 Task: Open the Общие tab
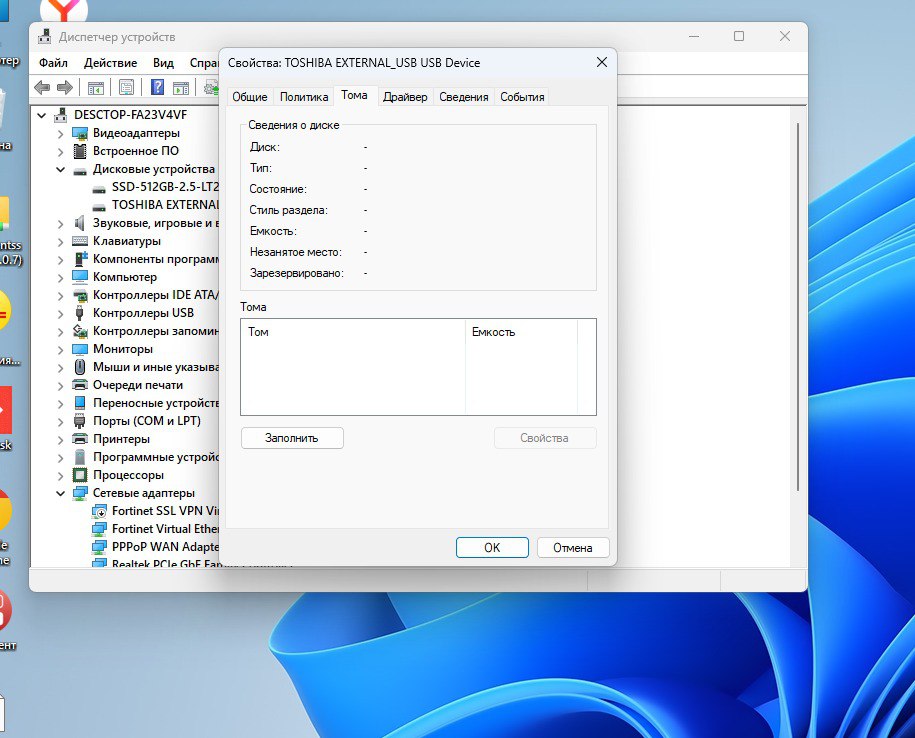tap(250, 97)
